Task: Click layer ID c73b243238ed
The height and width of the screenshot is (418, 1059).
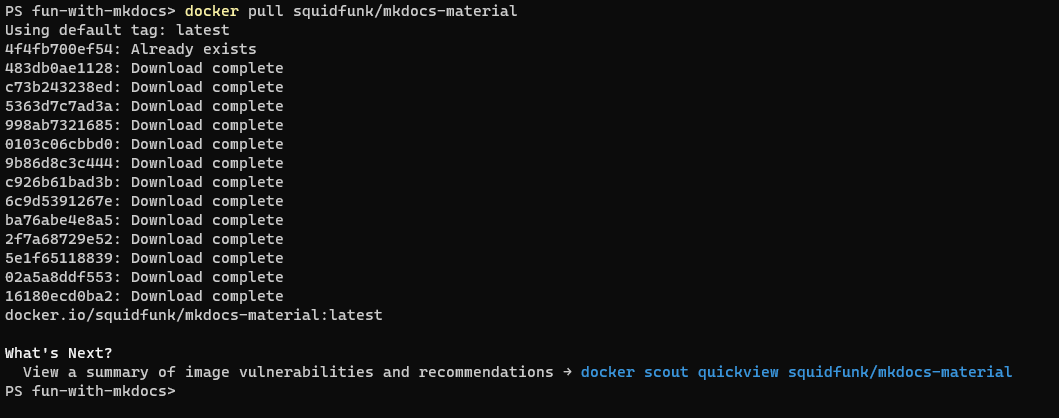Action: (x=62, y=87)
